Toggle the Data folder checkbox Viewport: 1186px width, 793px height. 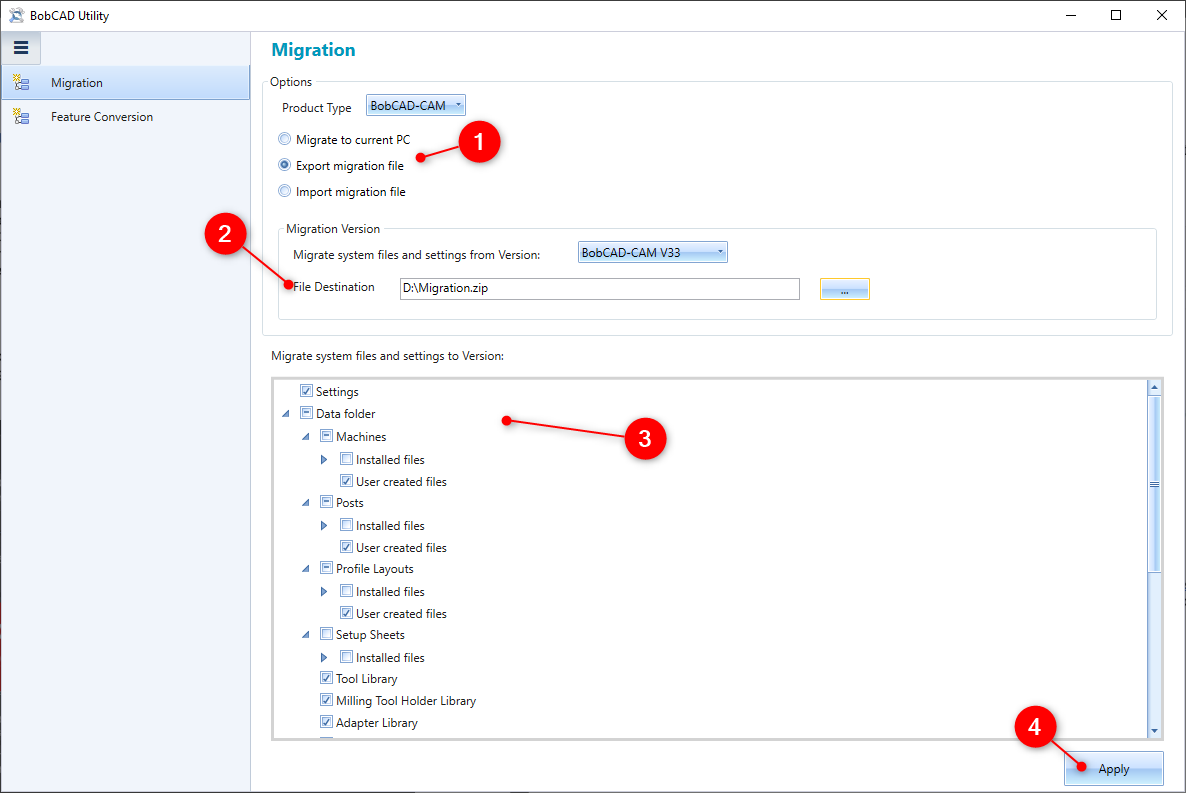point(306,413)
